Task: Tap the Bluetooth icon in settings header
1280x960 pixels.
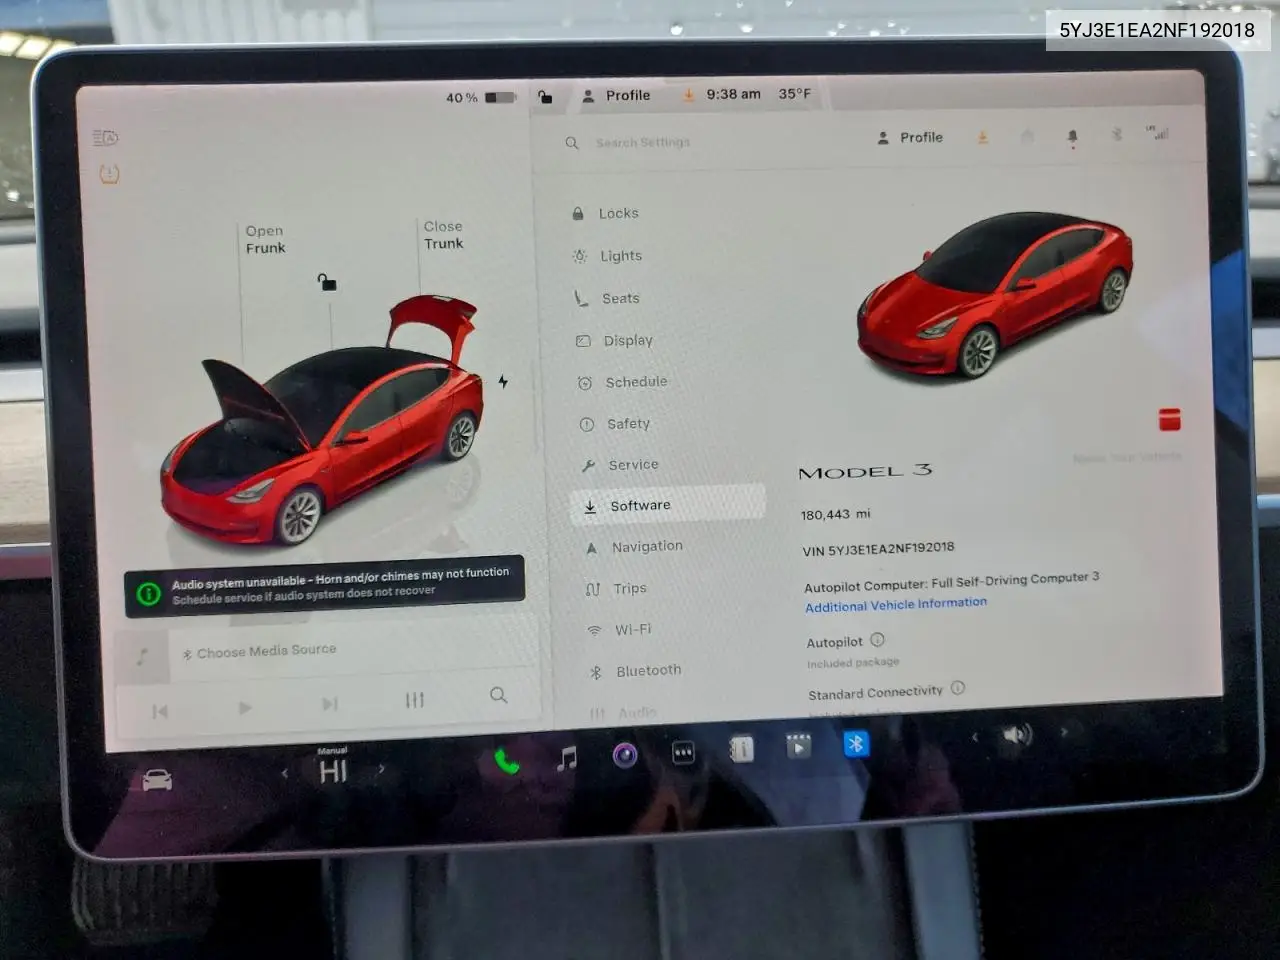Action: [x=1117, y=134]
